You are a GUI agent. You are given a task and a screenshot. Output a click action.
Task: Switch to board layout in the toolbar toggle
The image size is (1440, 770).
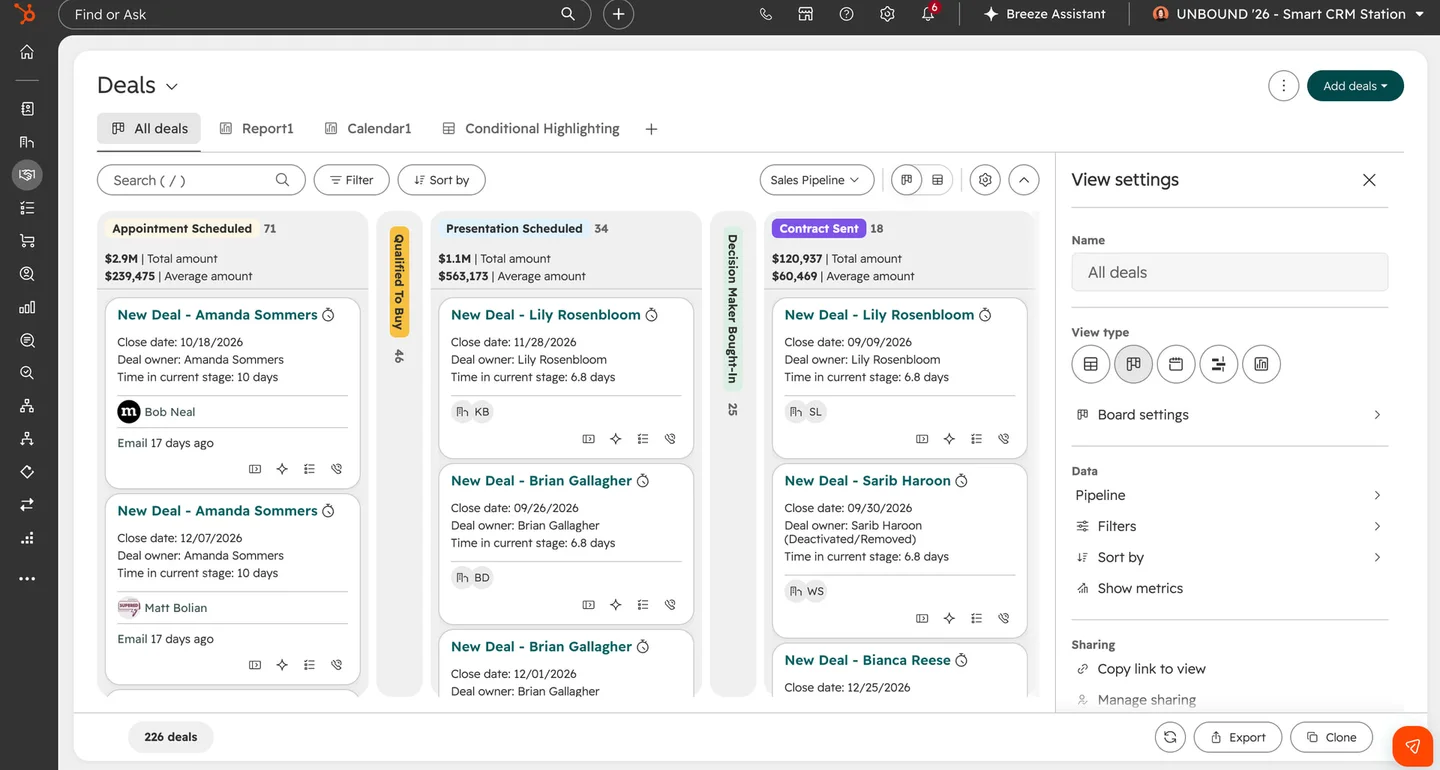pyautogui.click(x=907, y=180)
